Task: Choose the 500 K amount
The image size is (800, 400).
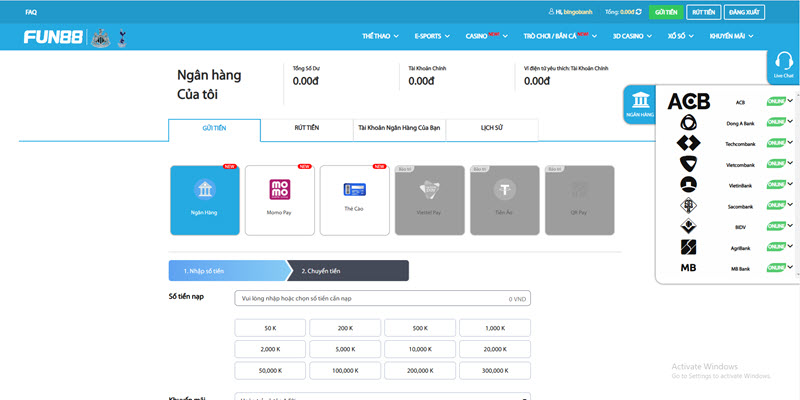Action: click(420, 328)
